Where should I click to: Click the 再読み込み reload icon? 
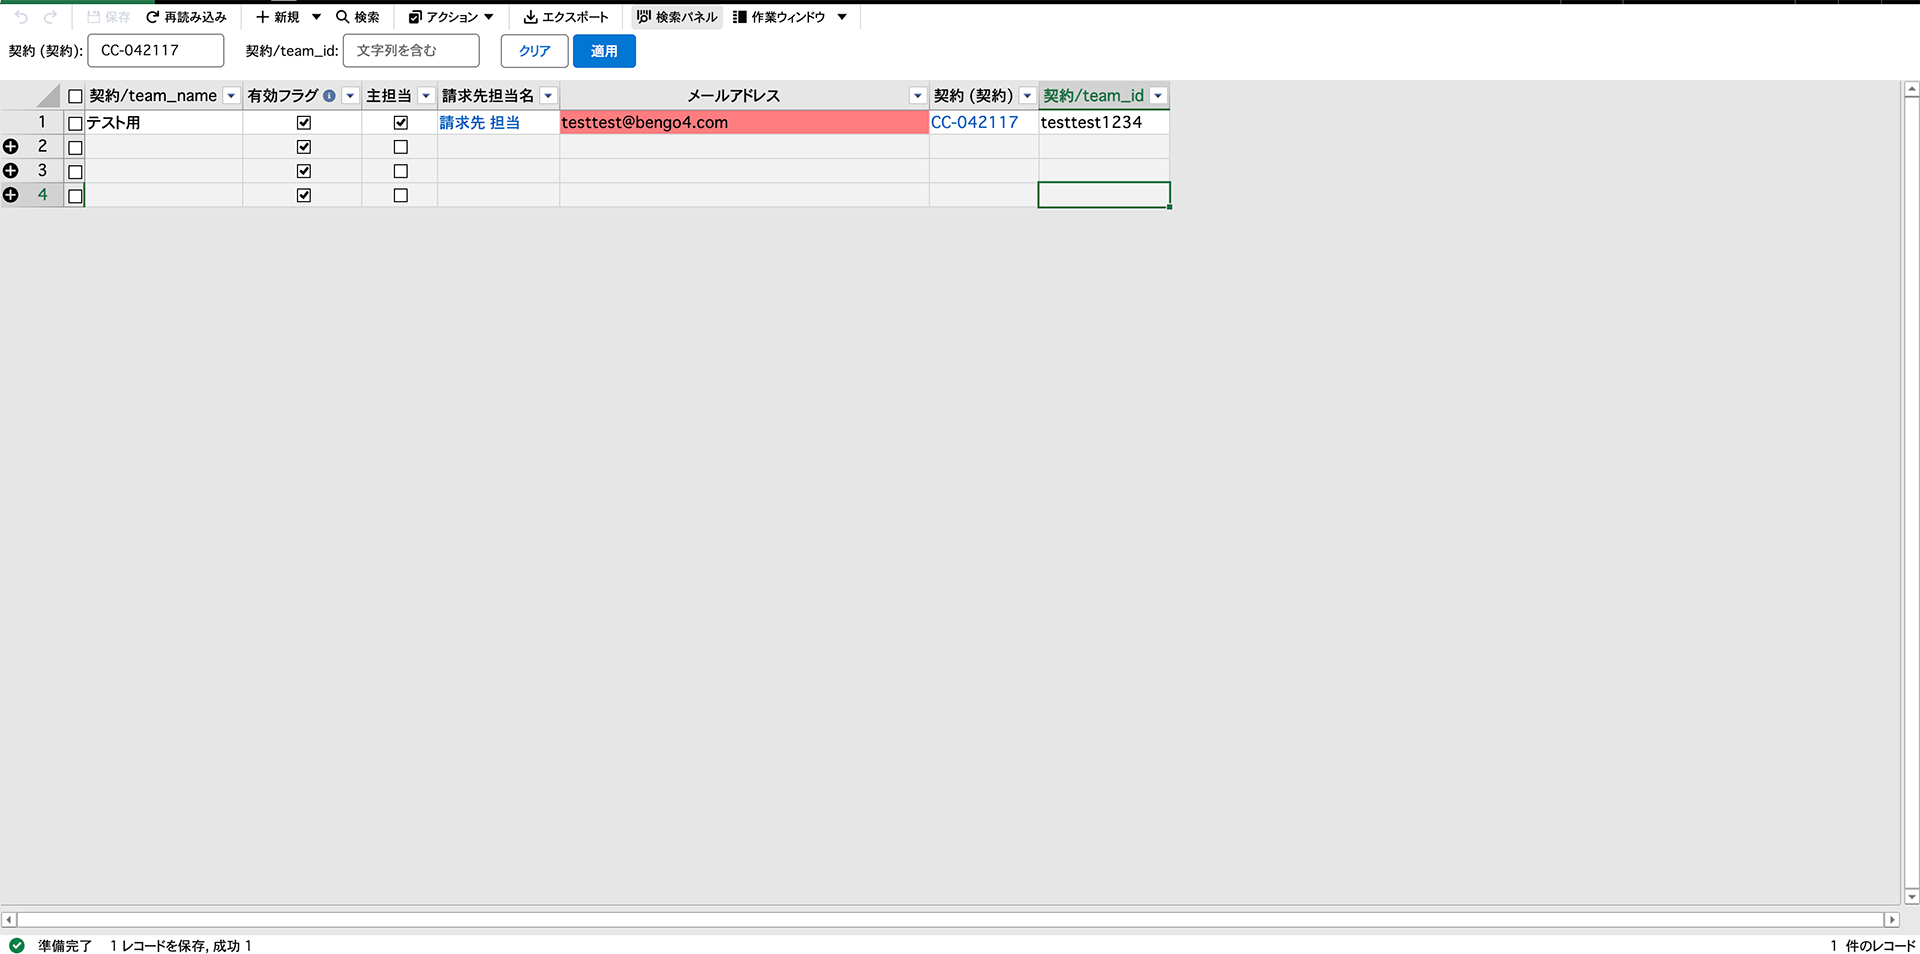(153, 17)
